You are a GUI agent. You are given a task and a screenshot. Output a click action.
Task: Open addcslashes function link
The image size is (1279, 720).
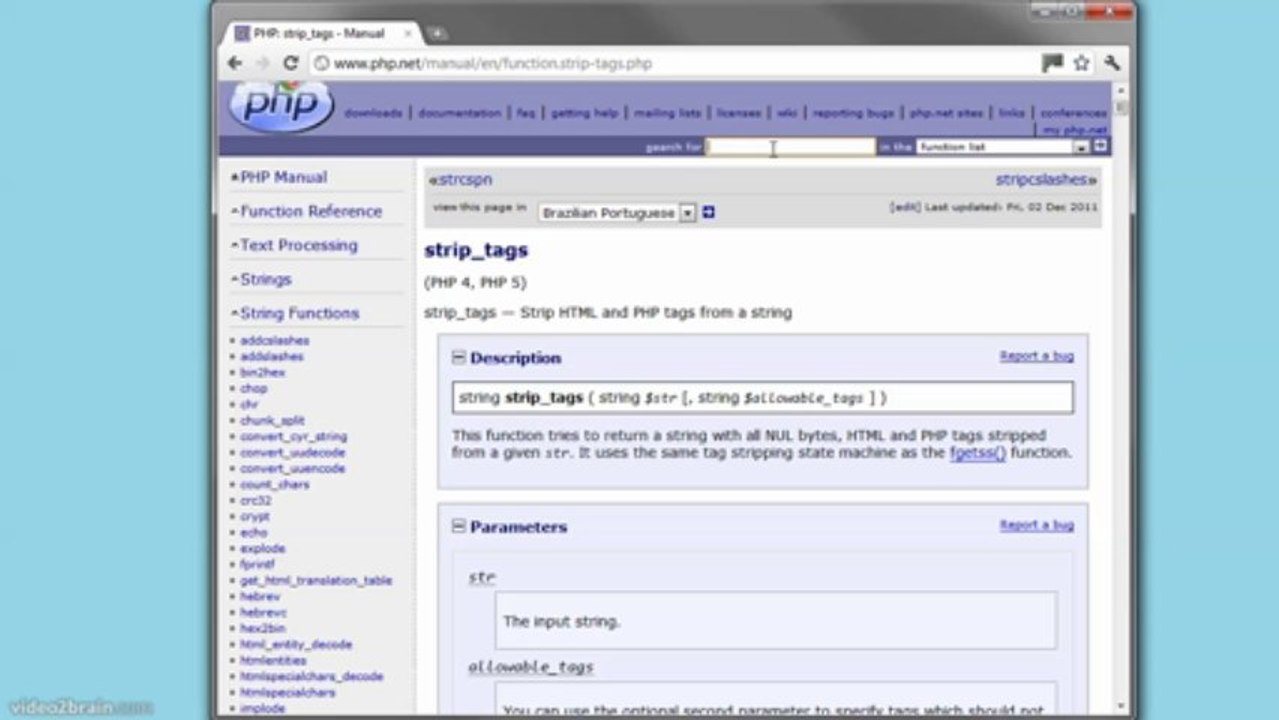coord(274,341)
